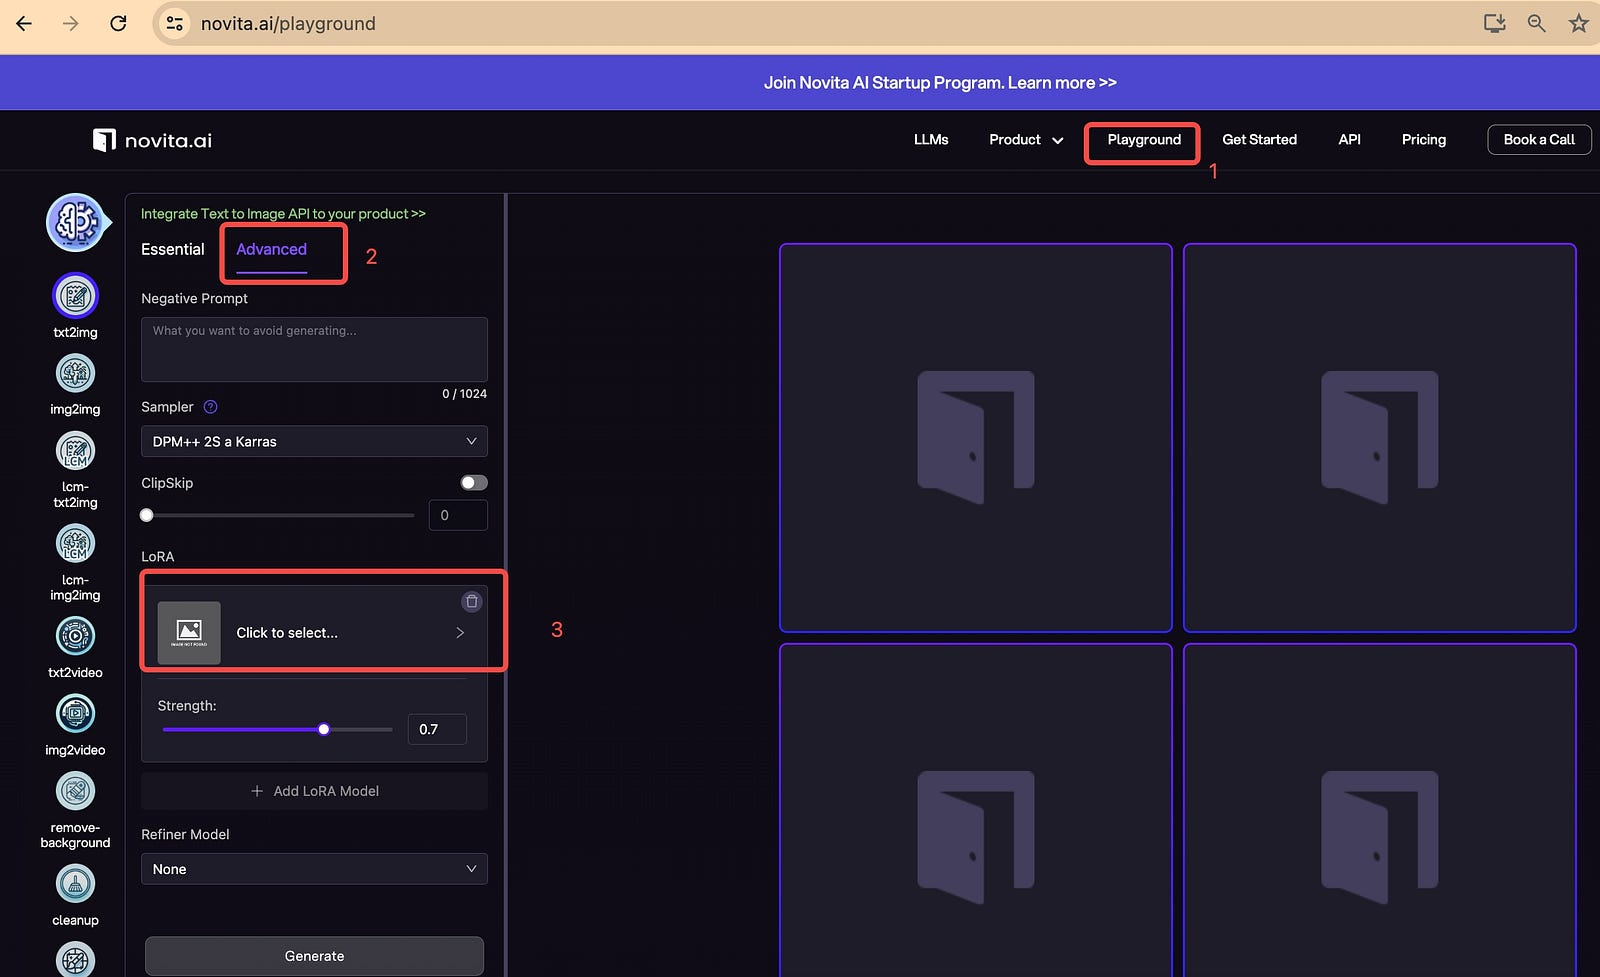Open Pricing in the top navigation
The width and height of the screenshot is (1600, 977).
tap(1424, 140)
